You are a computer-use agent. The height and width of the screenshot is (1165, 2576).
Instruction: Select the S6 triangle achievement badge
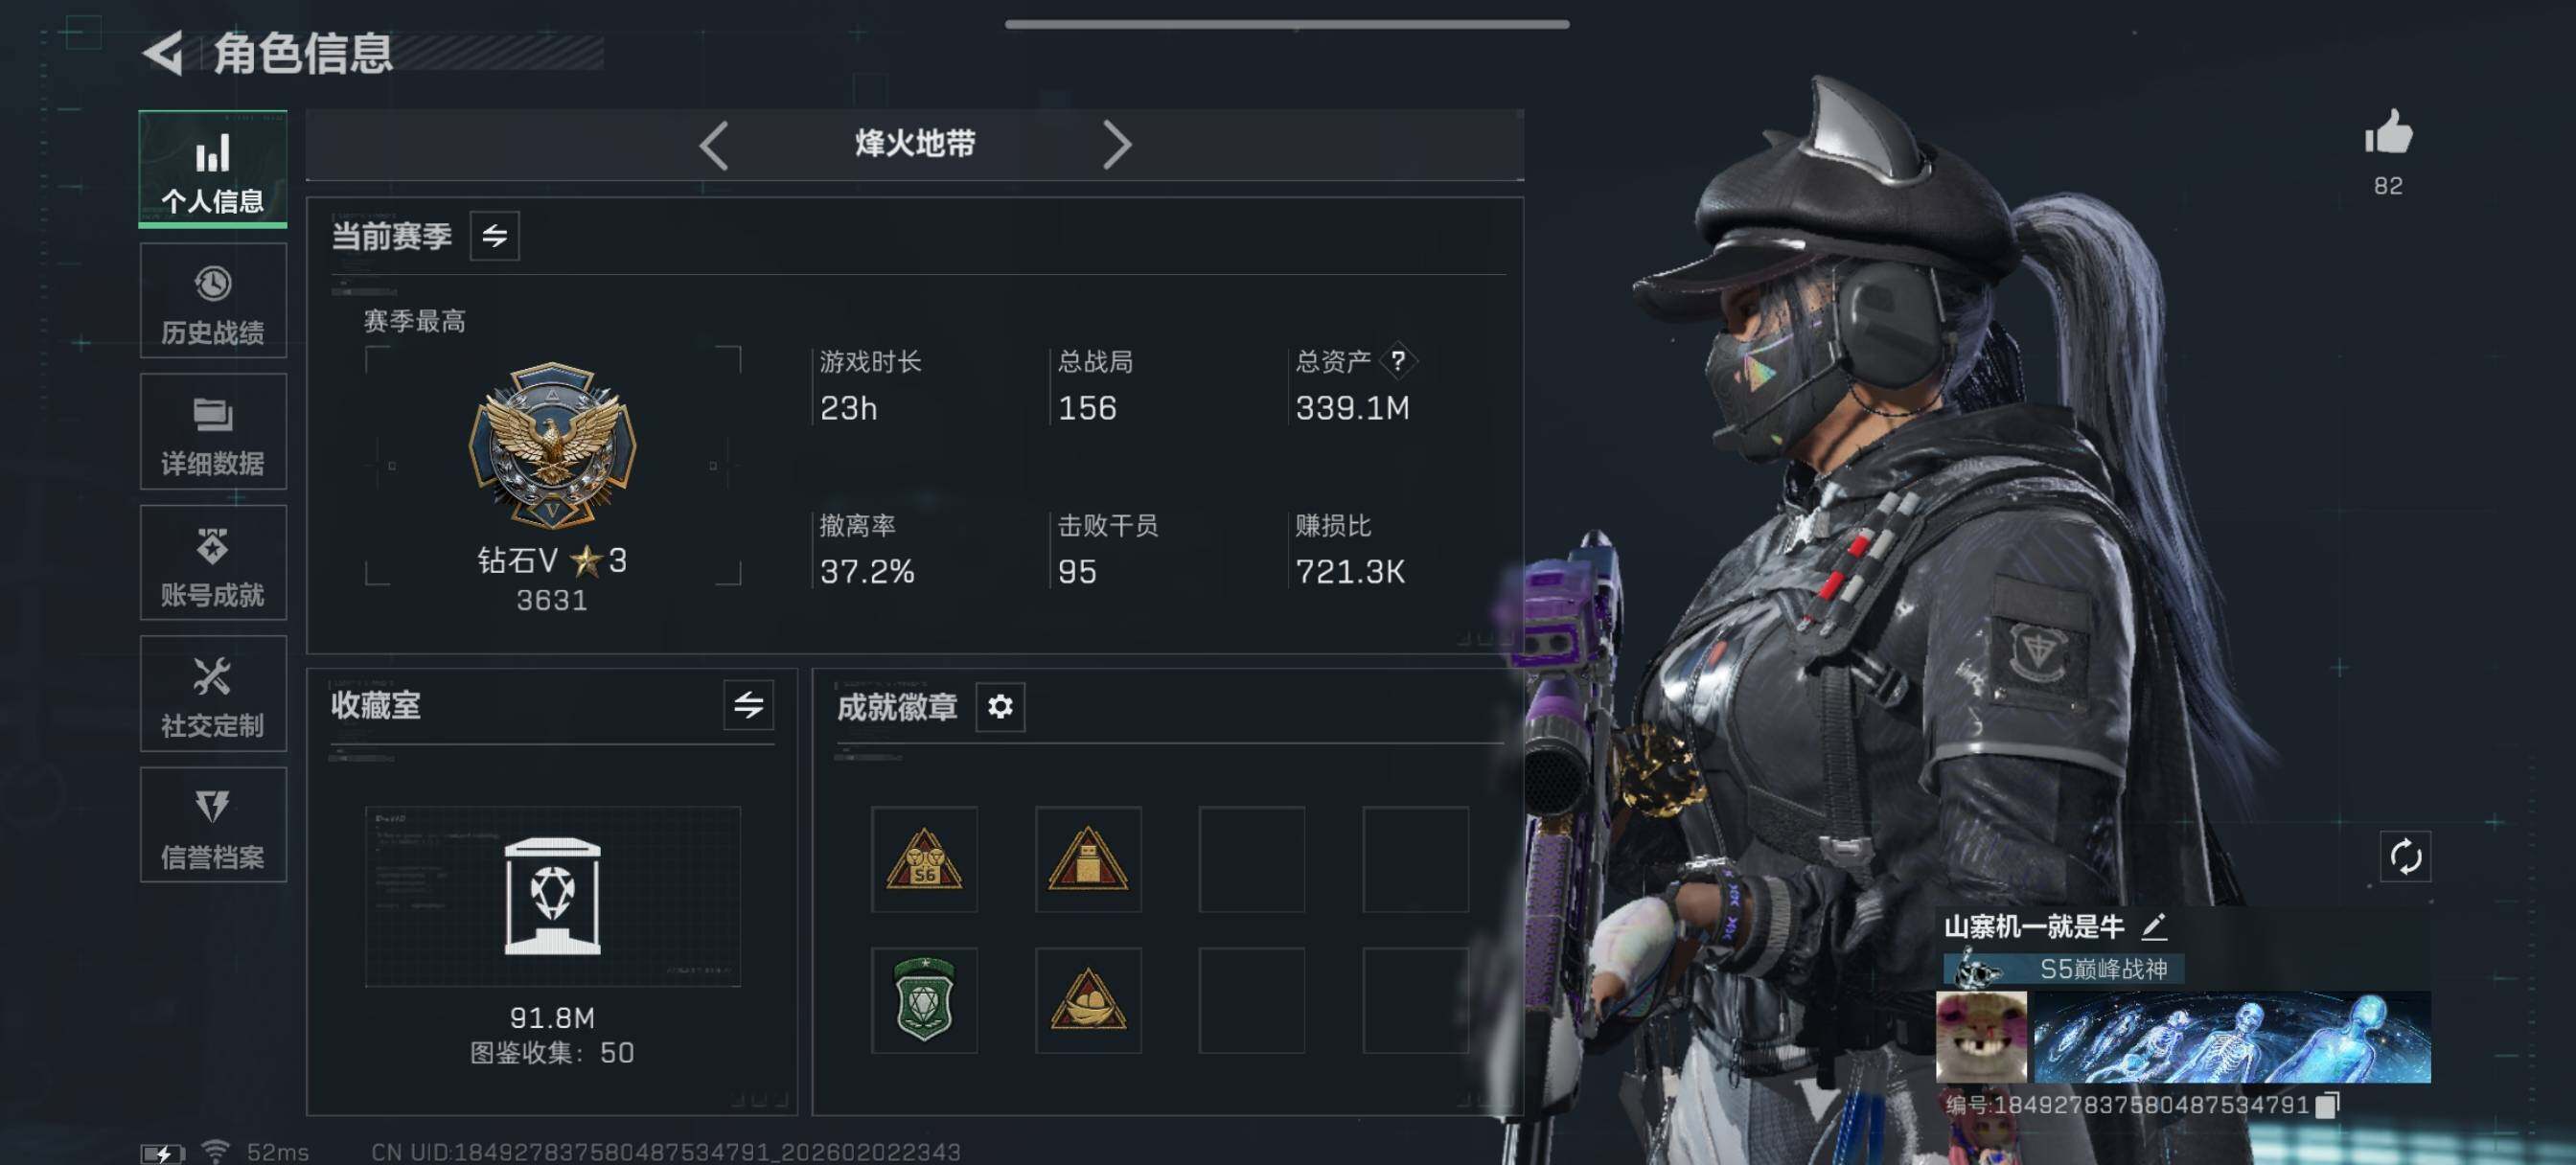click(924, 859)
